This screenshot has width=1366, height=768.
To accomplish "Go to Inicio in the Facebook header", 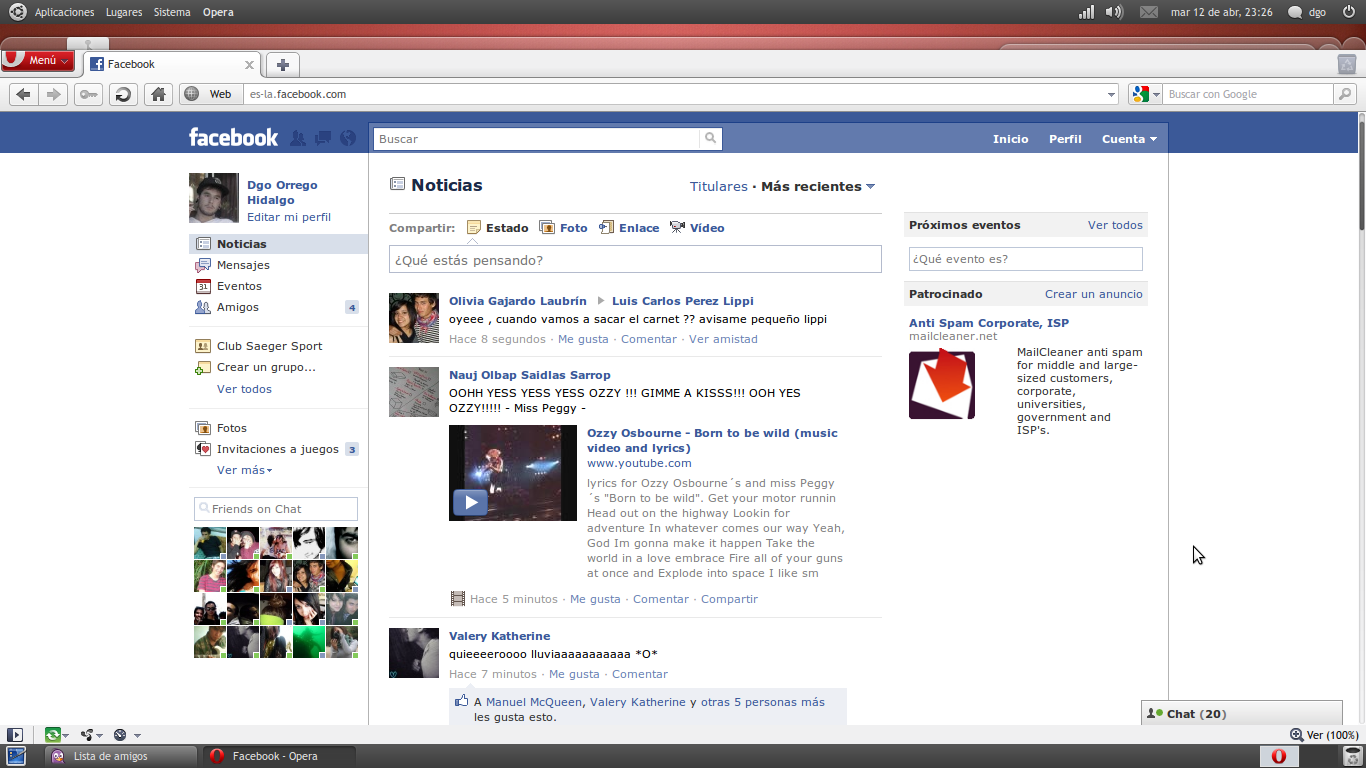I will [1010, 139].
